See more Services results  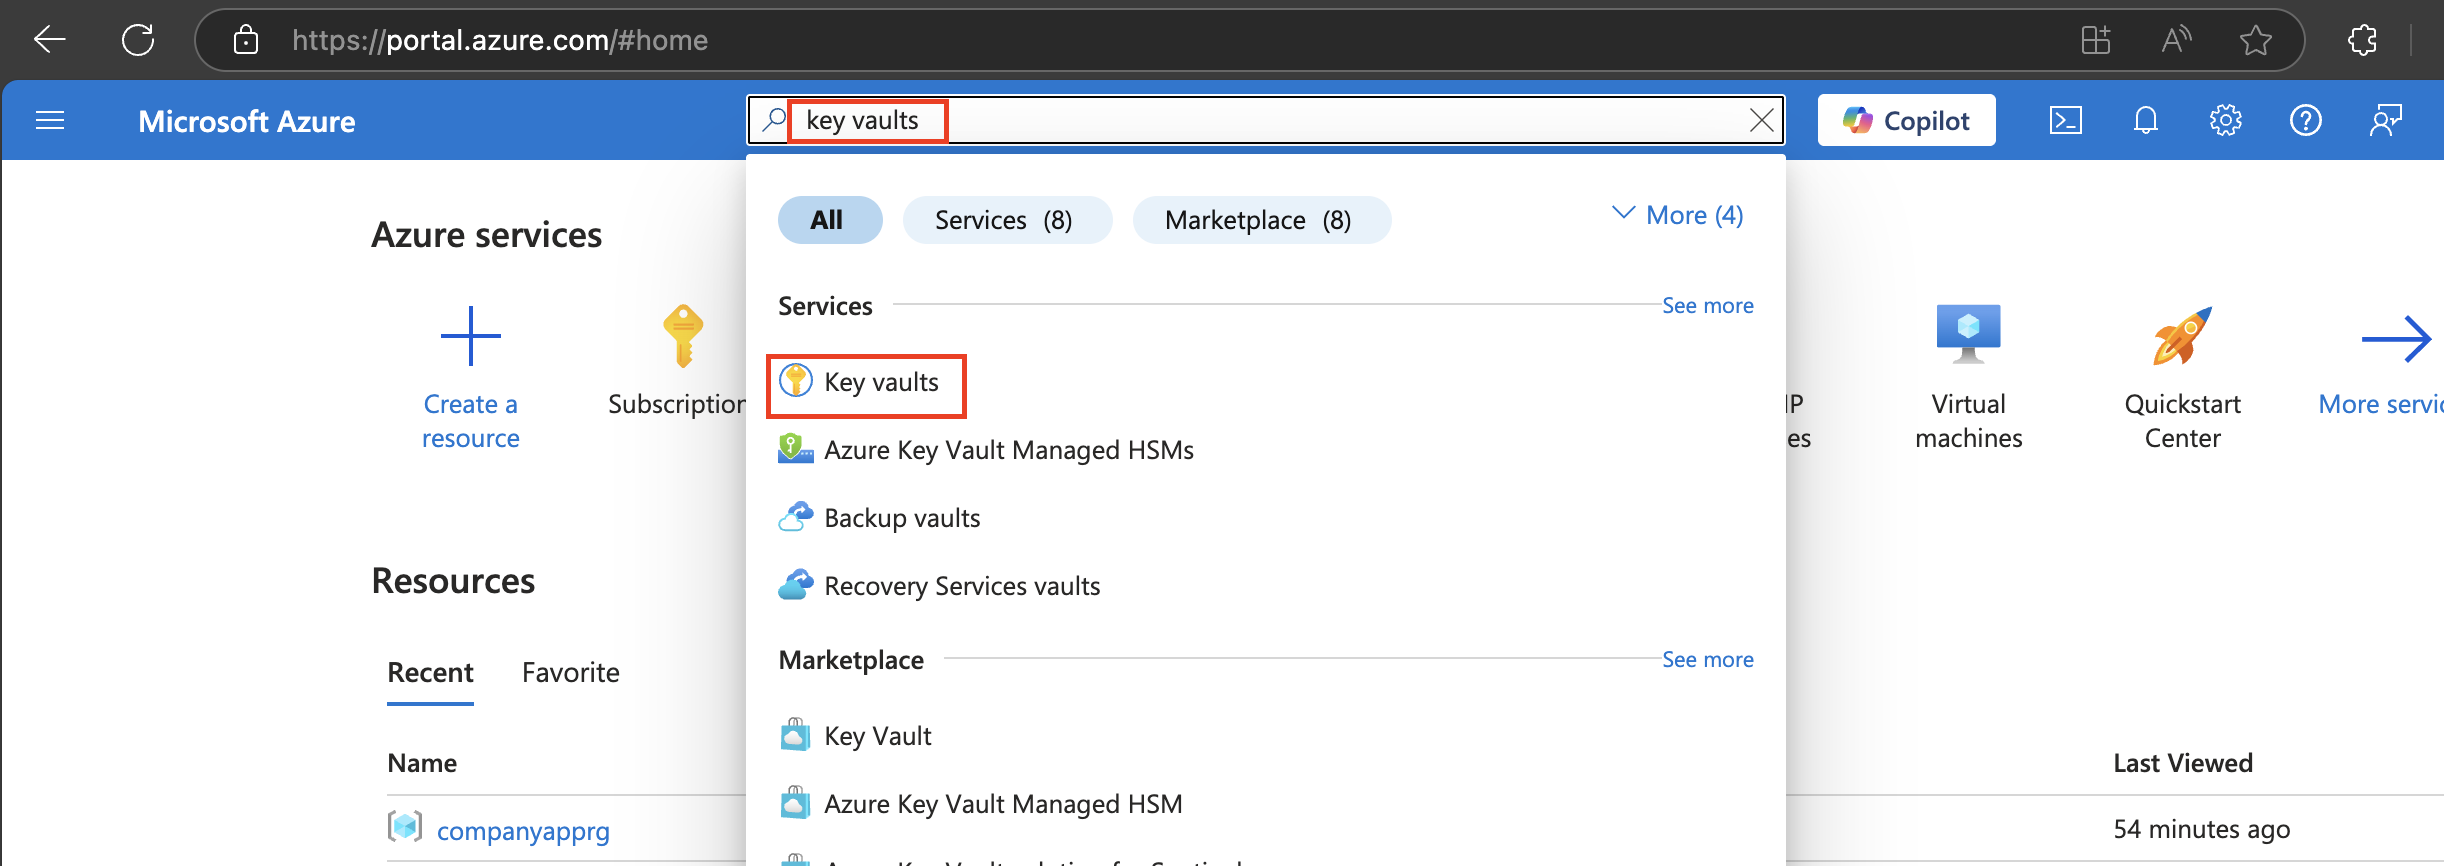[x=1707, y=306]
